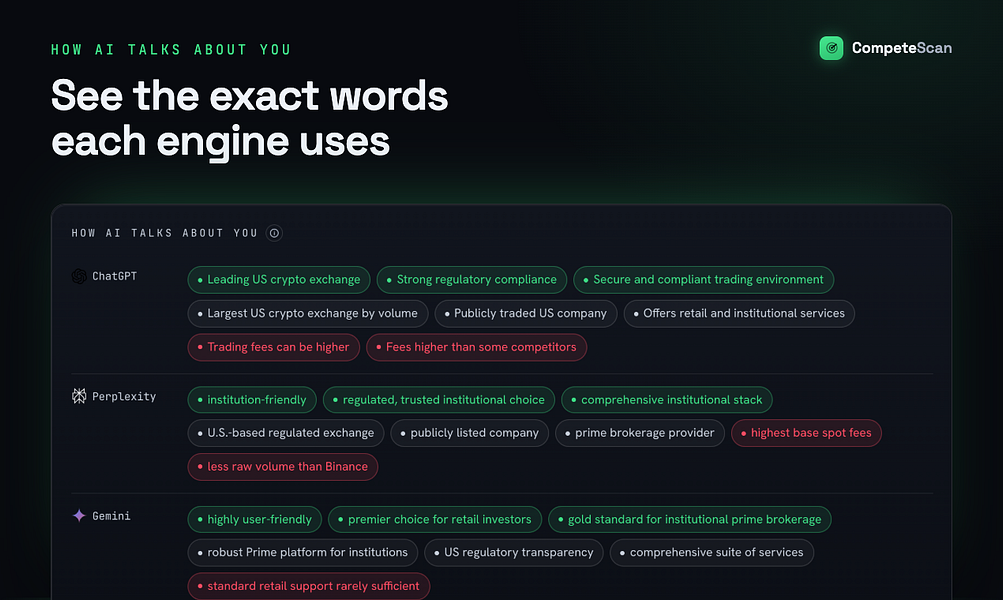Viewport: 1003px width, 600px height.
Task: Select 'standard retail support rarely sufficient' tag
Action: coord(309,586)
